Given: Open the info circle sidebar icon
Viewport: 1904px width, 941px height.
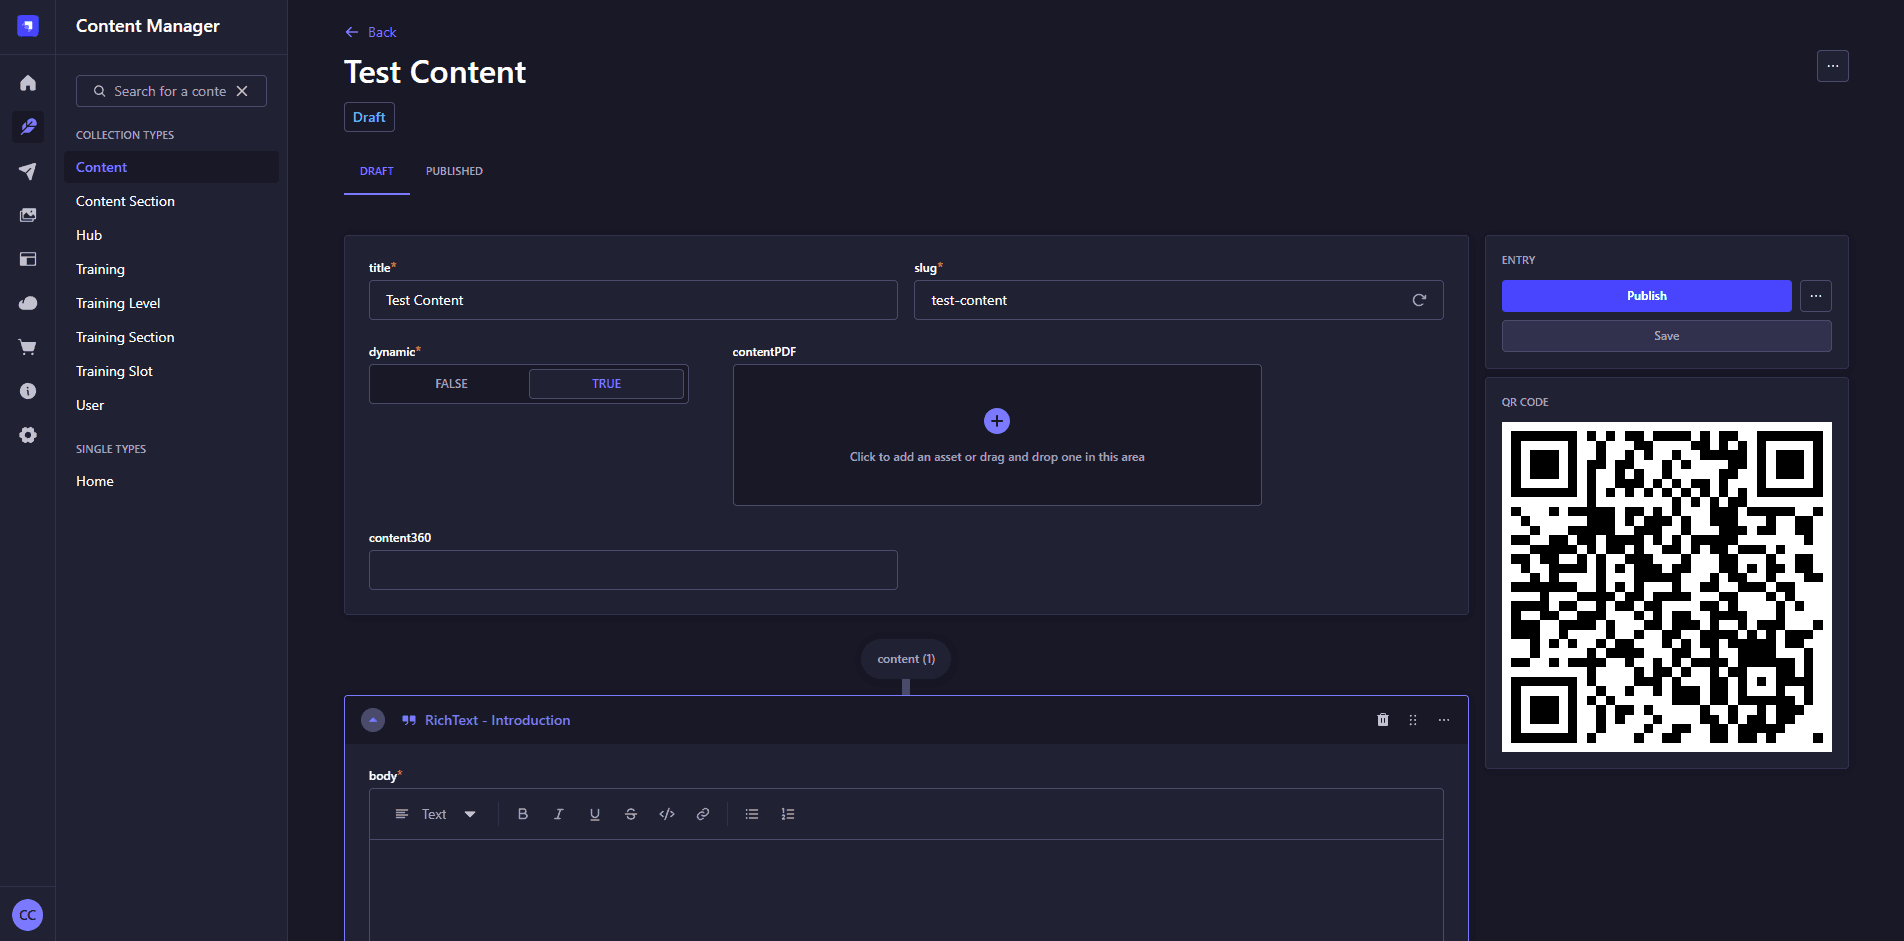Looking at the screenshot, I should [28, 391].
